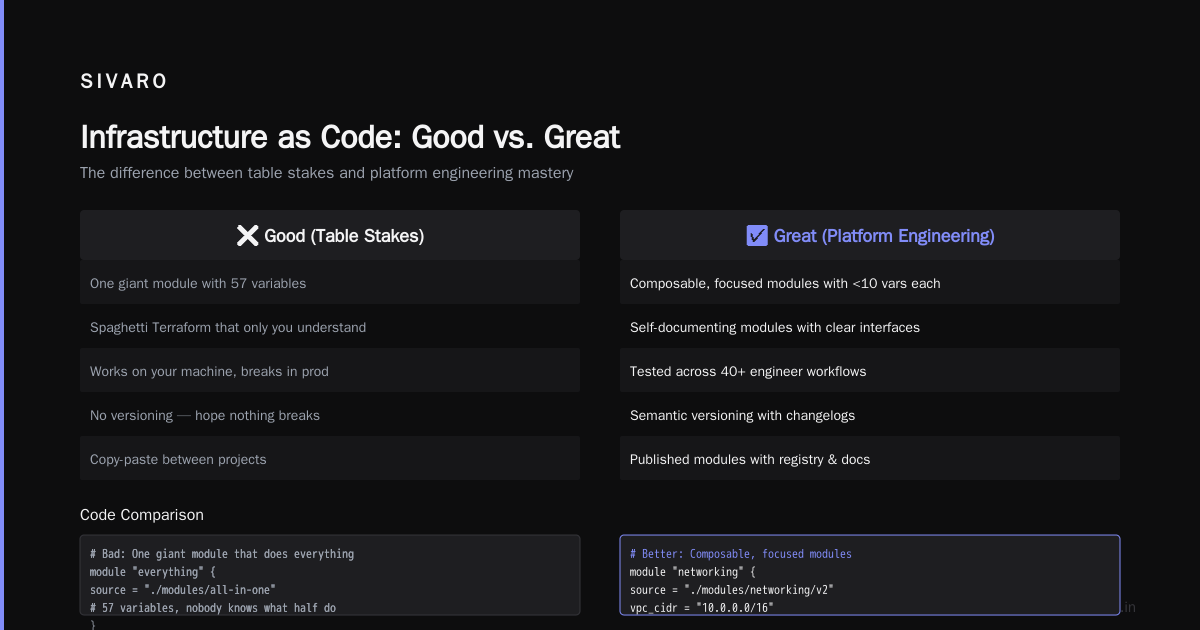Select the Self-documenting modules with clear interfaces row
Screen dimensions: 1200x630
(870, 327)
